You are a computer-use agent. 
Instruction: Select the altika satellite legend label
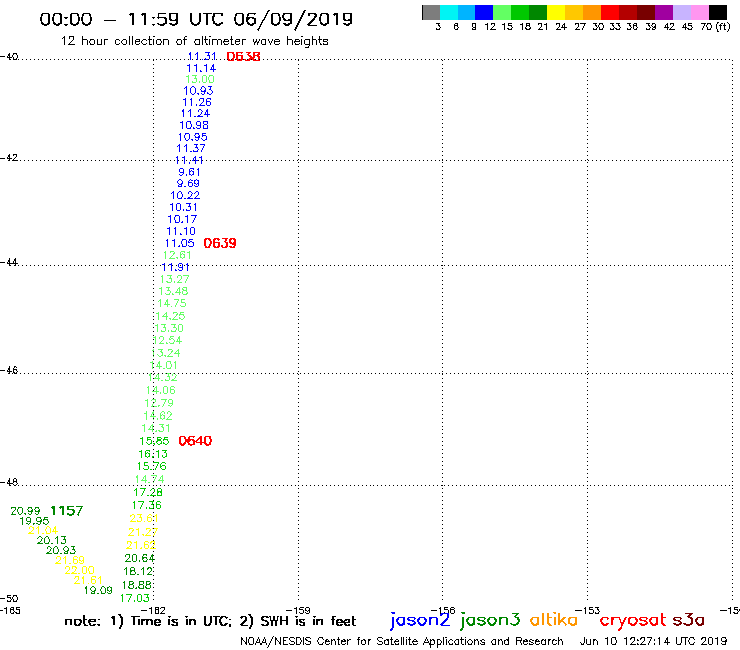[x=554, y=619]
